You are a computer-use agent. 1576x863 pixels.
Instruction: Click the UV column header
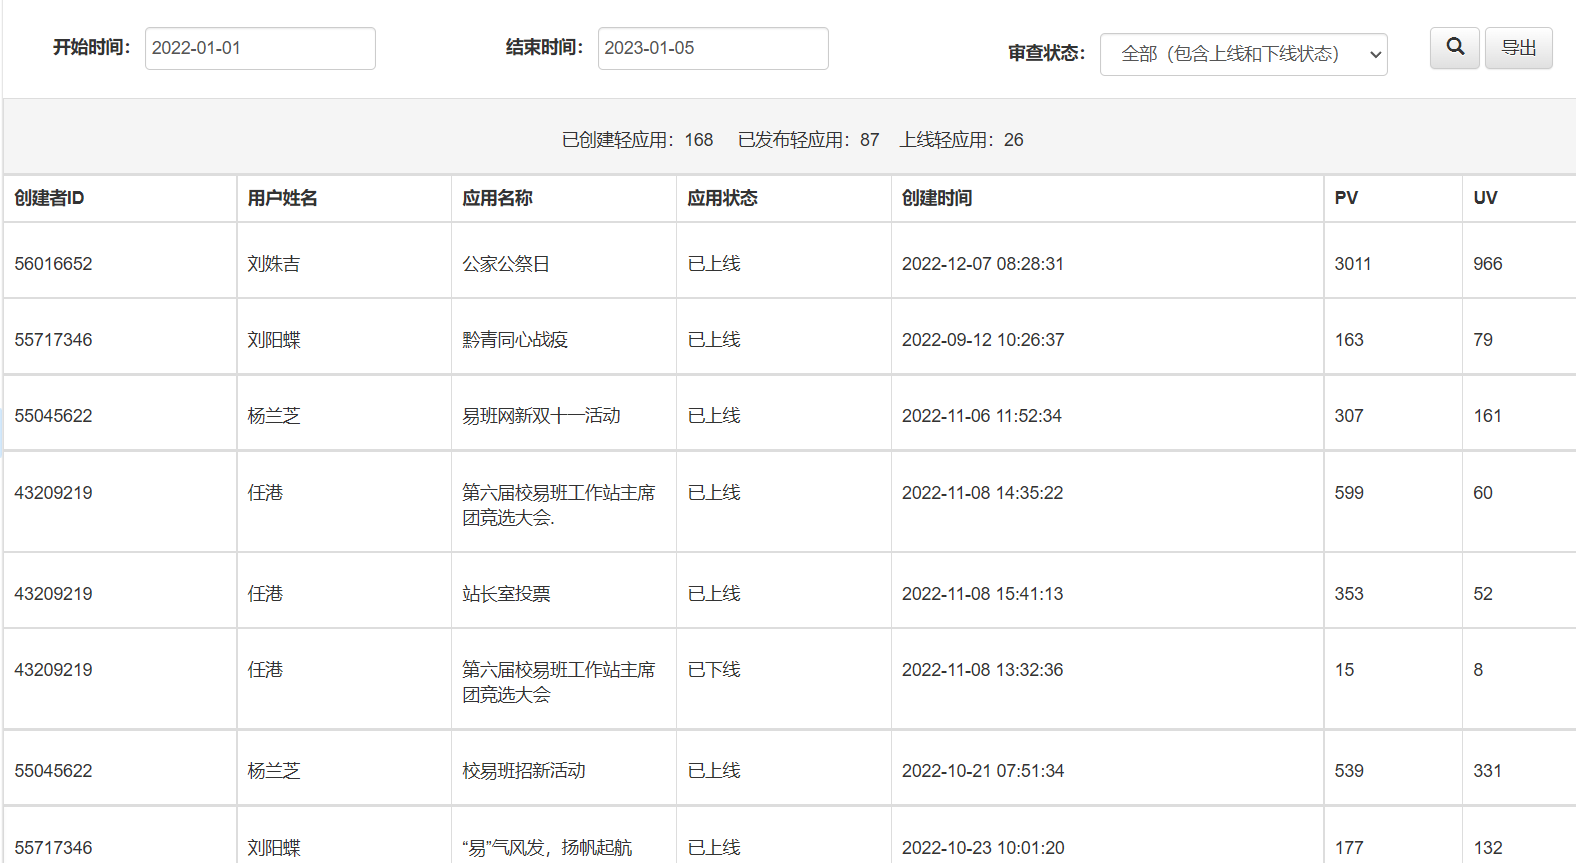[x=1485, y=198]
